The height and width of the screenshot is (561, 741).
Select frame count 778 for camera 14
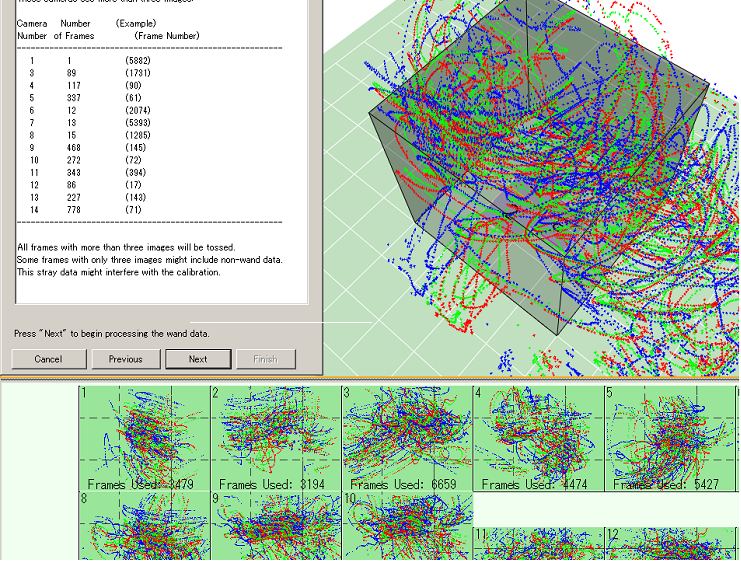74,210
